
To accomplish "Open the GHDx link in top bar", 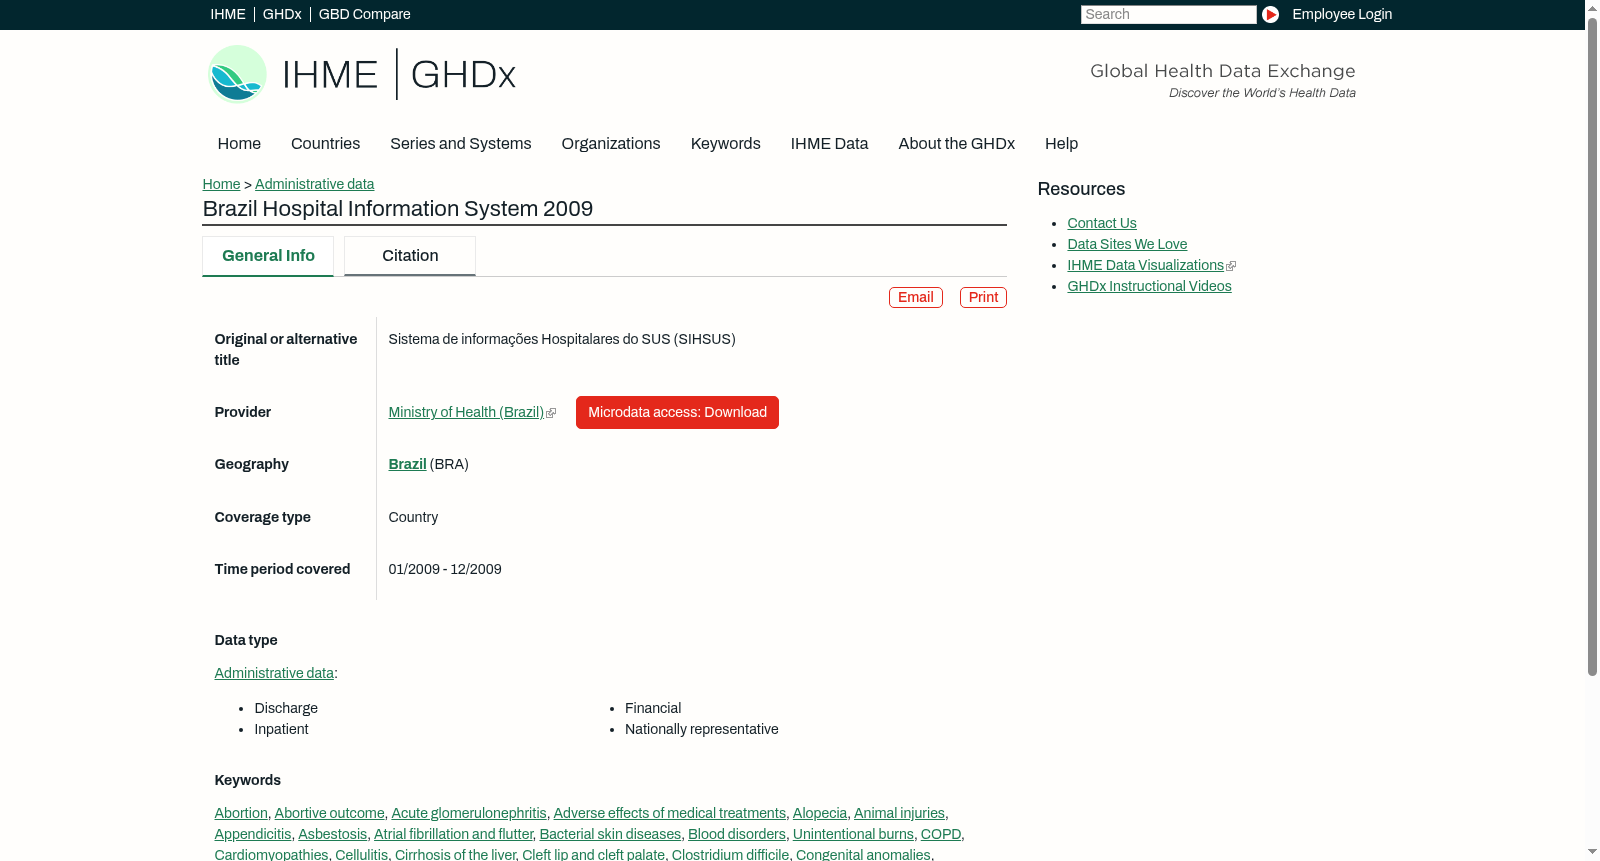I will [282, 14].
